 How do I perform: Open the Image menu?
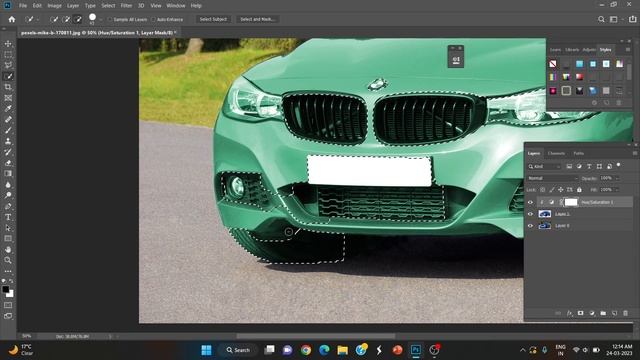54,6
